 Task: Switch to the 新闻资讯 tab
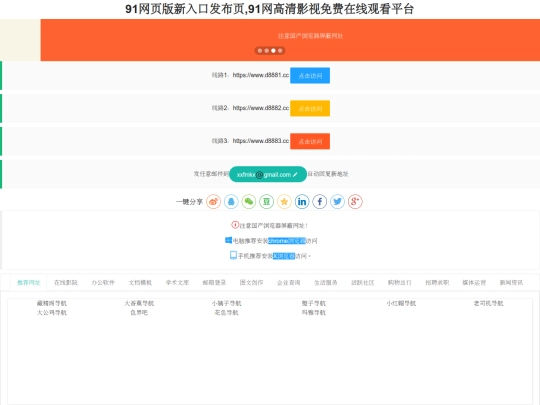coord(511,283)
